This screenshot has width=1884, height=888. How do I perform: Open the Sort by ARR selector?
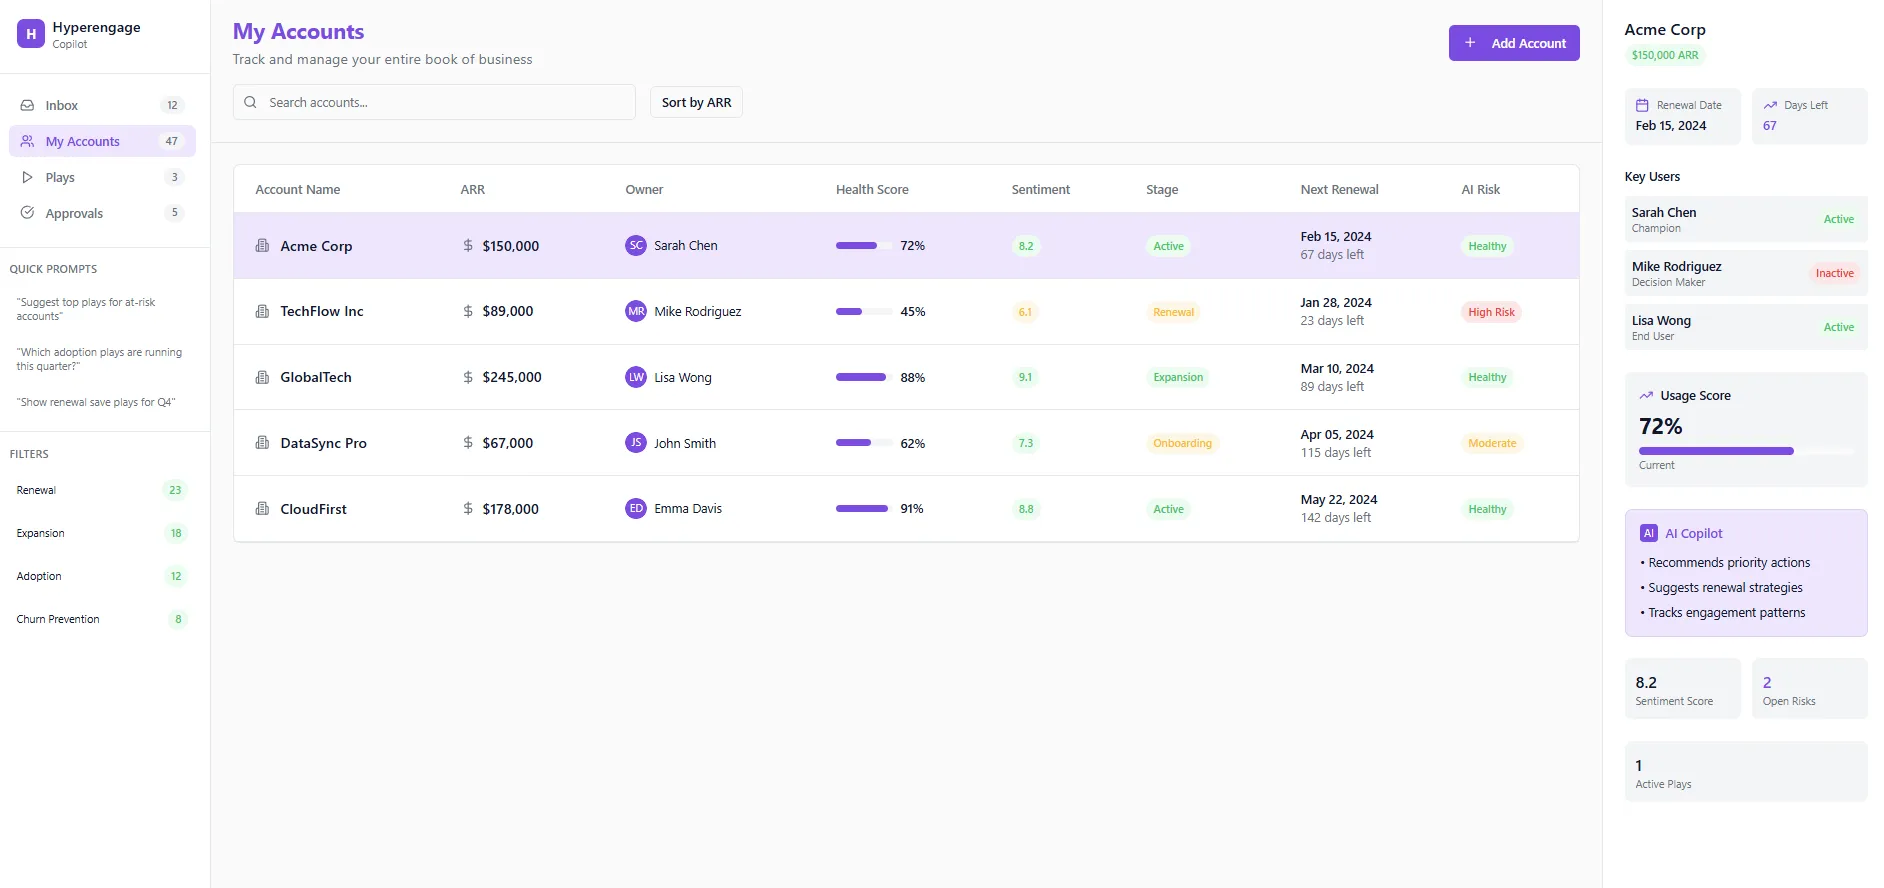point(696,102)
